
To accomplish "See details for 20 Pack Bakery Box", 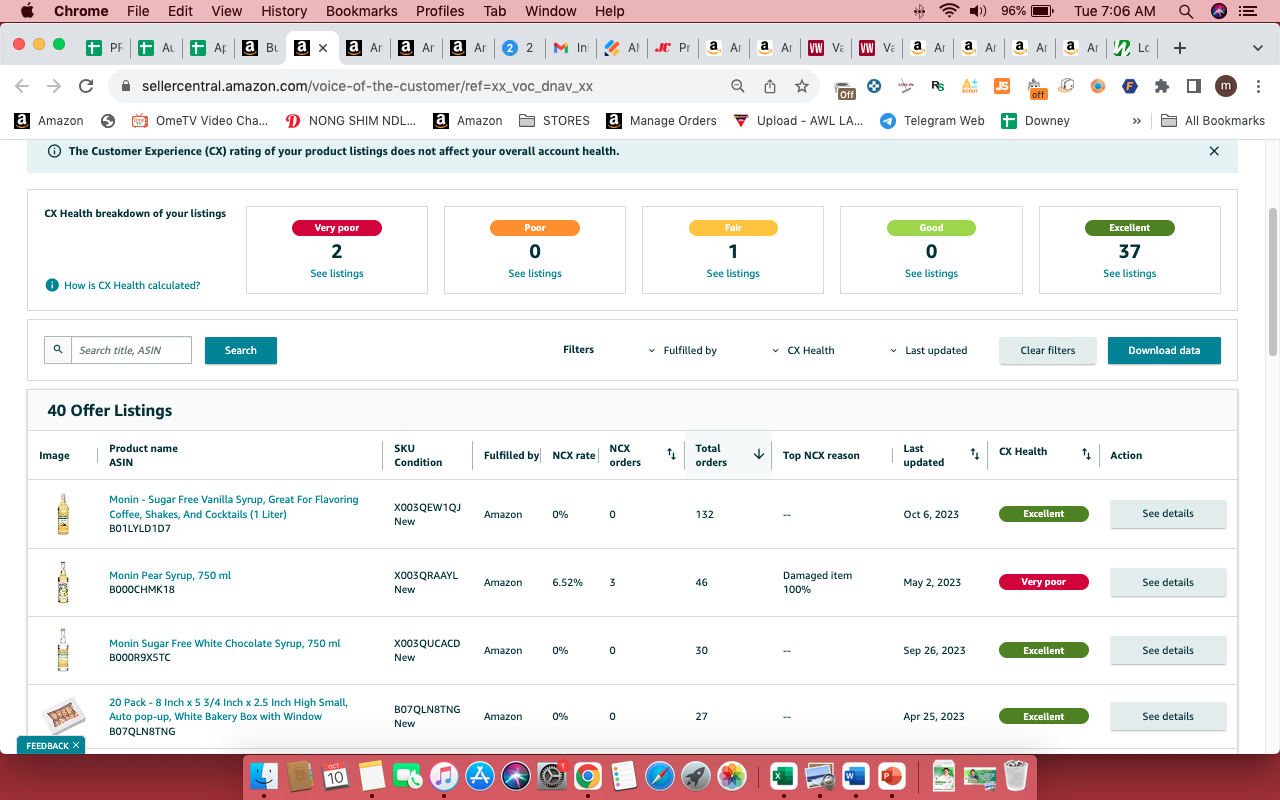I will point(1168,716).
